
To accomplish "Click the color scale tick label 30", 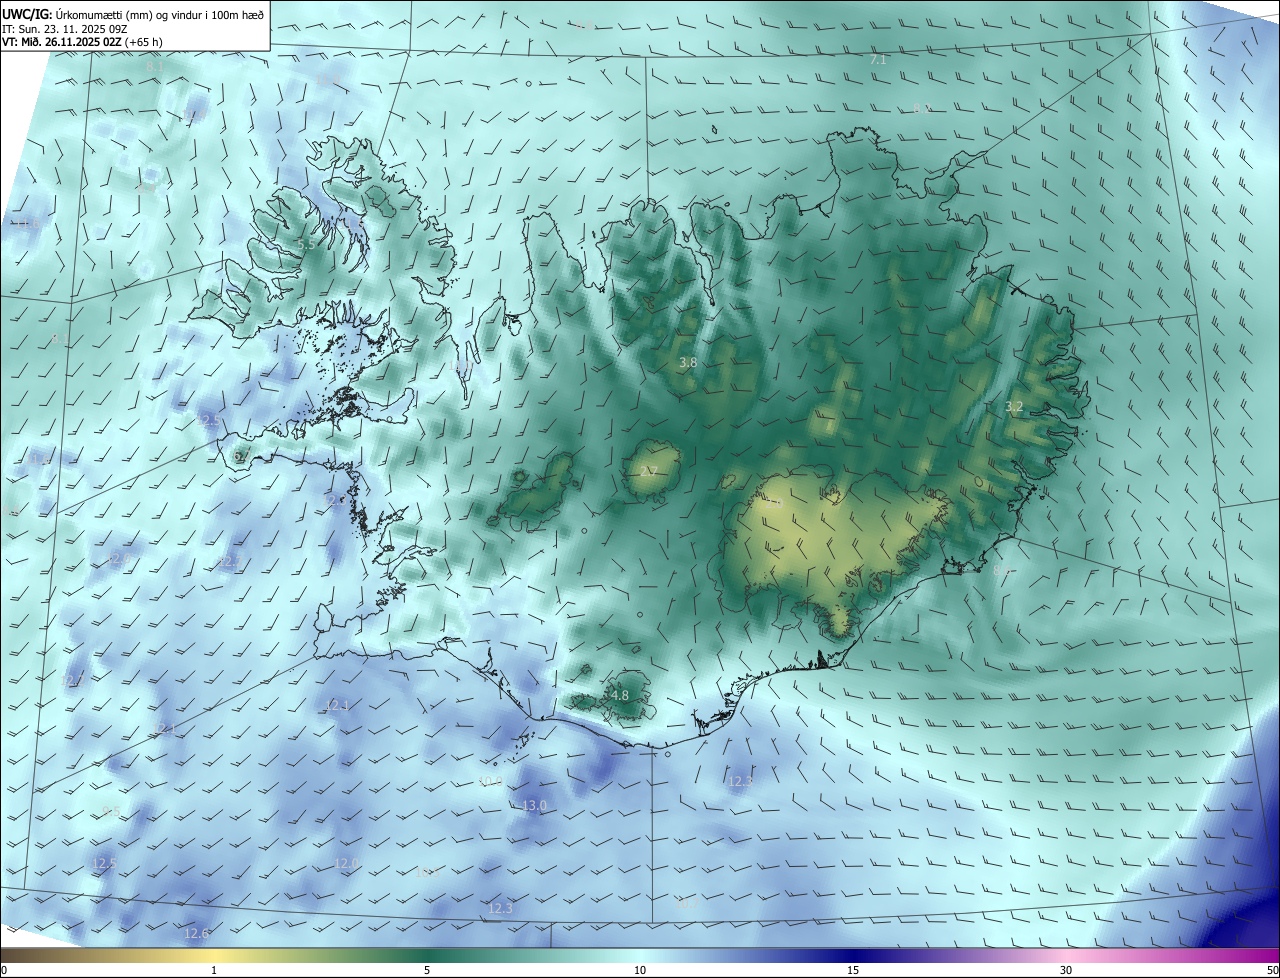I will coord(1066,970).
